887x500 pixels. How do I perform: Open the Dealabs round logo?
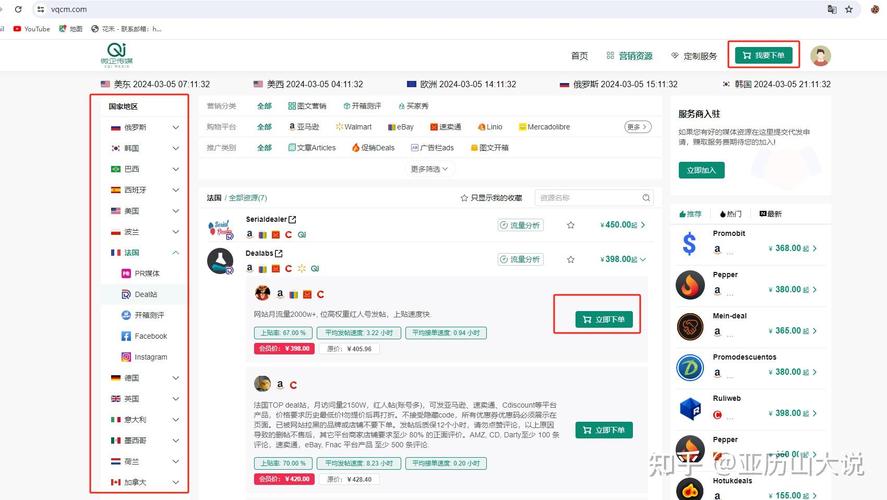pos(220,261)
